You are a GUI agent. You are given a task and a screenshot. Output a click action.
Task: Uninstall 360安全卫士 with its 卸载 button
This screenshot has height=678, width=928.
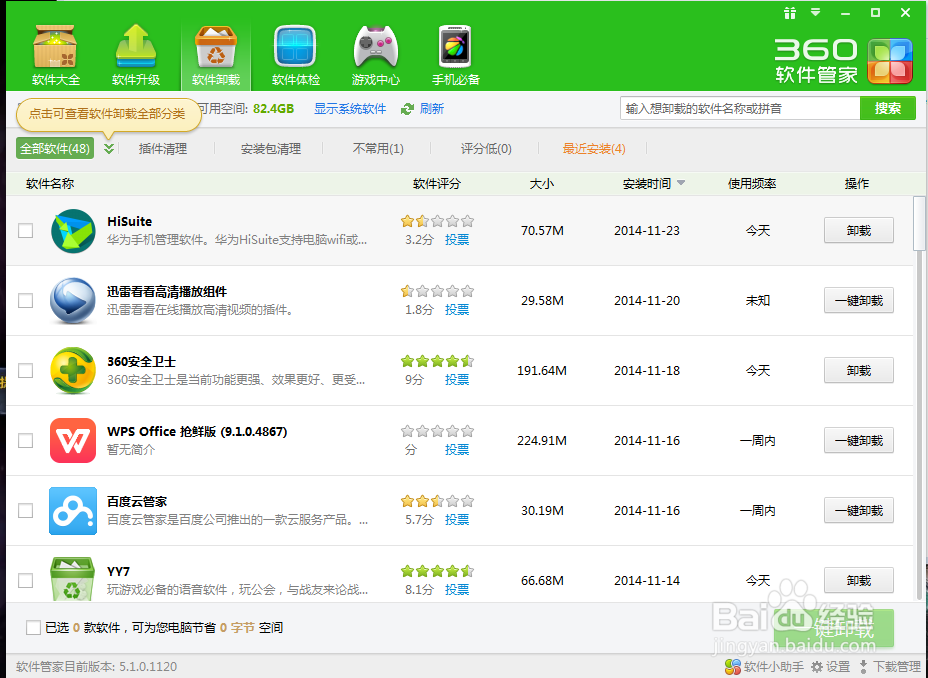coord(858,370)
